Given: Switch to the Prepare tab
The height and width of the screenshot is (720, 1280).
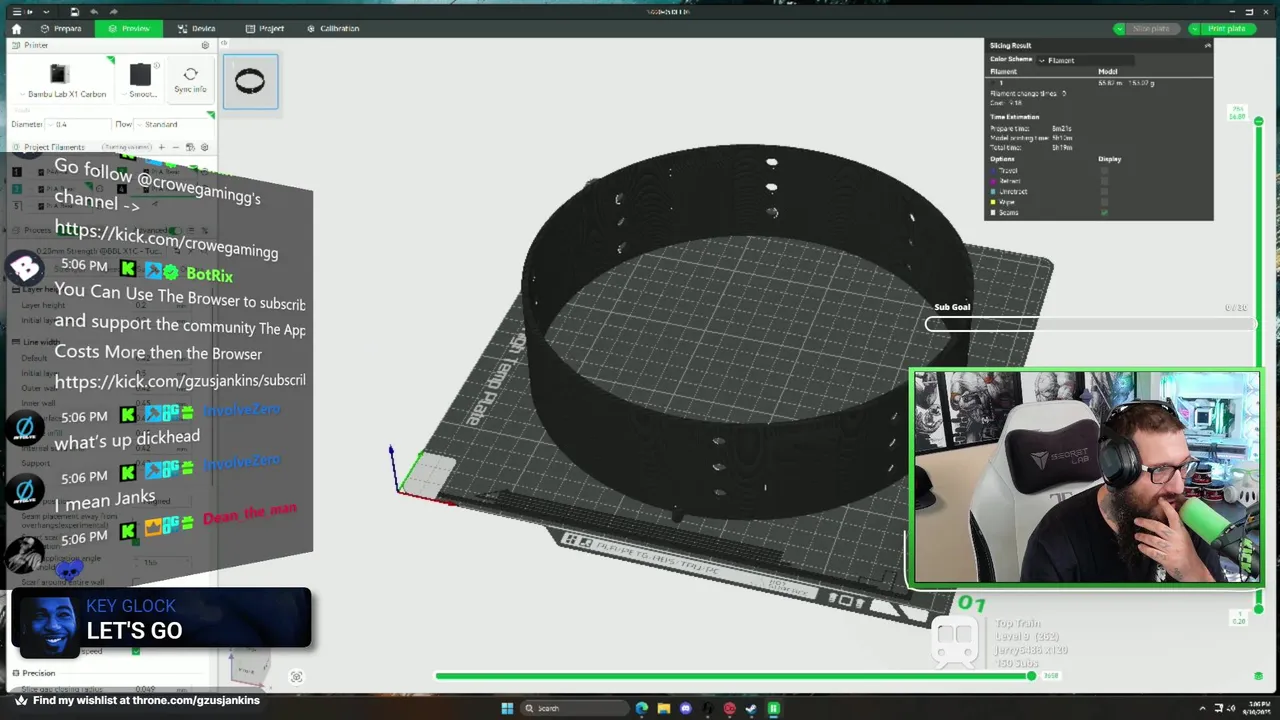Looking at the screenshot, I should [61, 29].
